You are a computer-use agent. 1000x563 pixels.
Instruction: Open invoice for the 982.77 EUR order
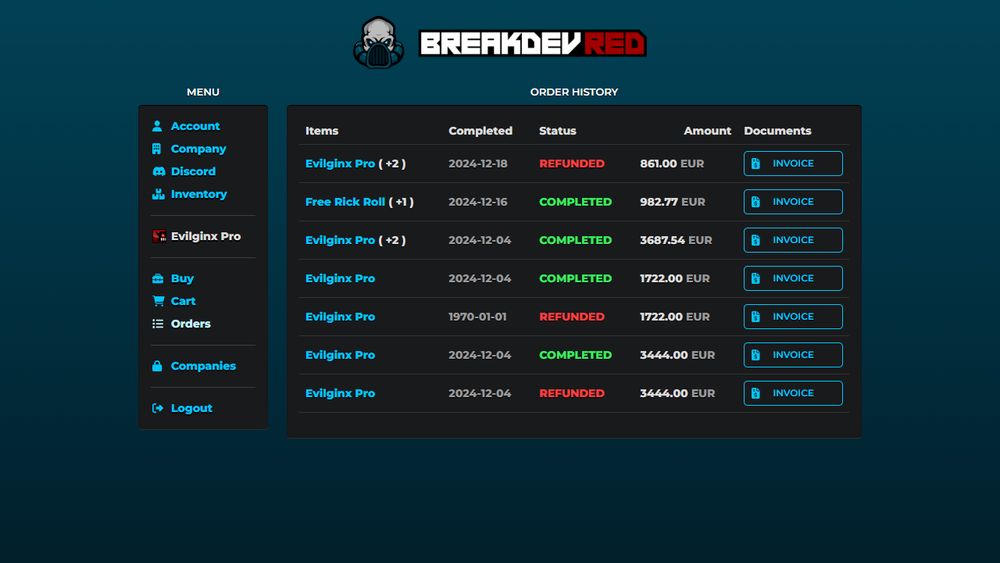pos(793,201)
